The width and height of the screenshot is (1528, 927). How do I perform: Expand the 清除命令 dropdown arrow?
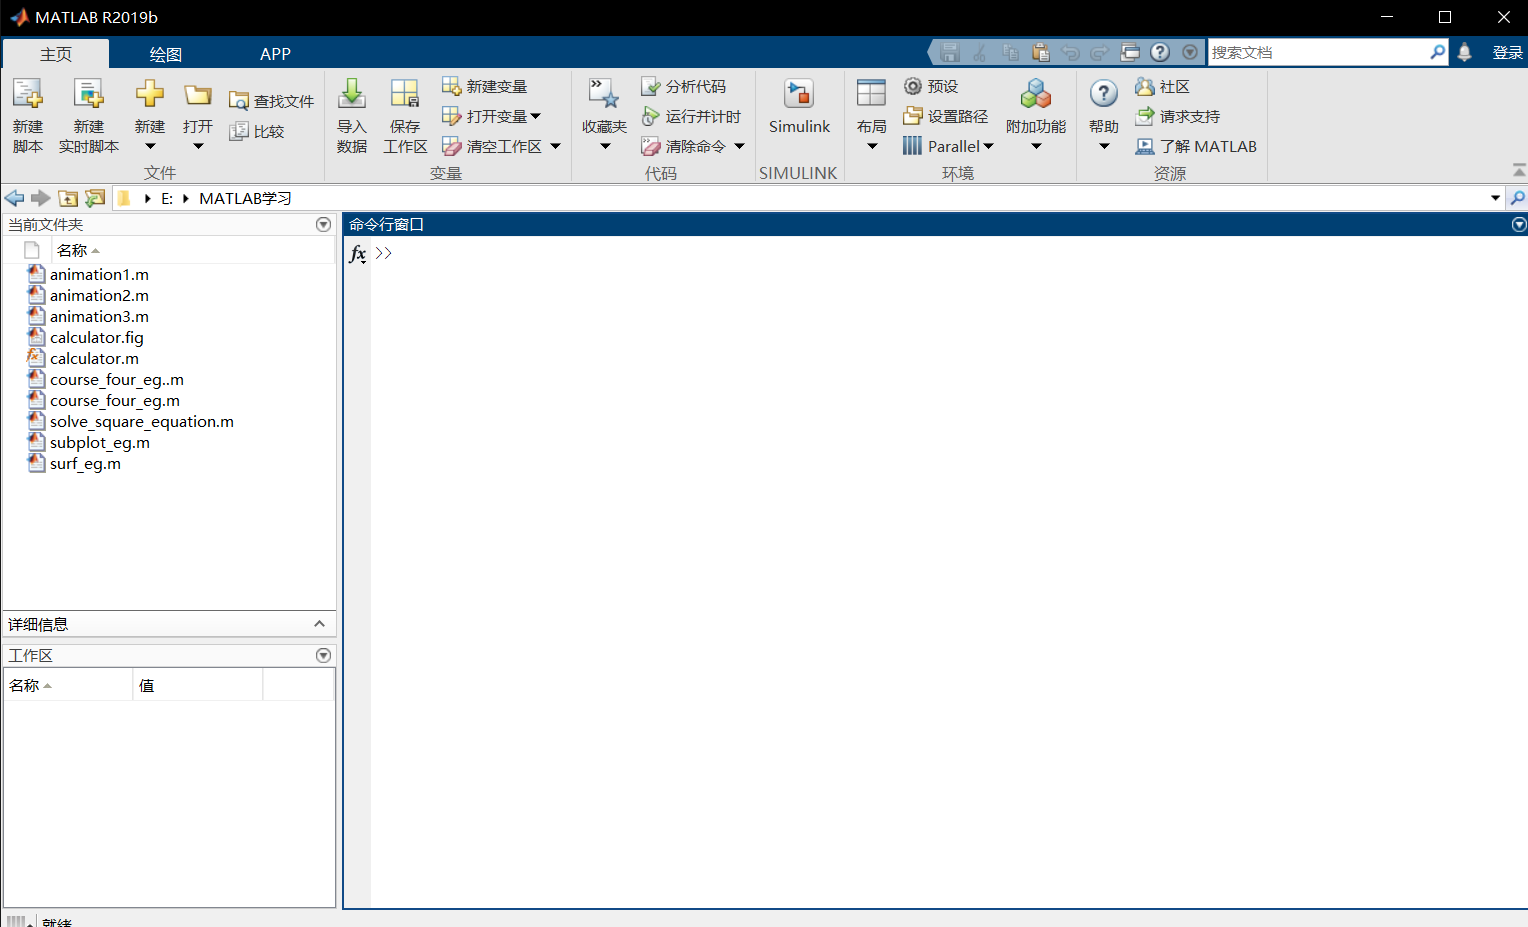(740, 147)
